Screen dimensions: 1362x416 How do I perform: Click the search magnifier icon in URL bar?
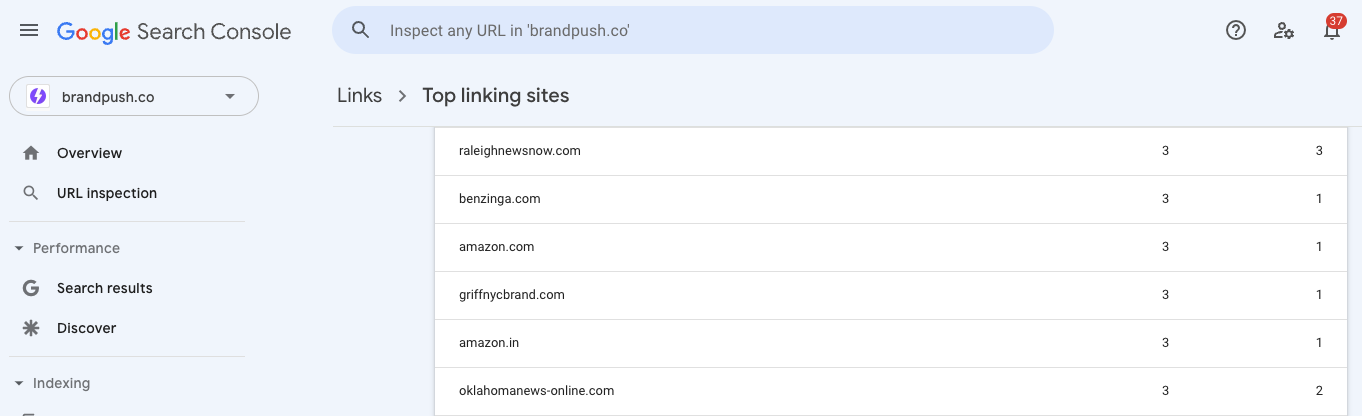361,31
